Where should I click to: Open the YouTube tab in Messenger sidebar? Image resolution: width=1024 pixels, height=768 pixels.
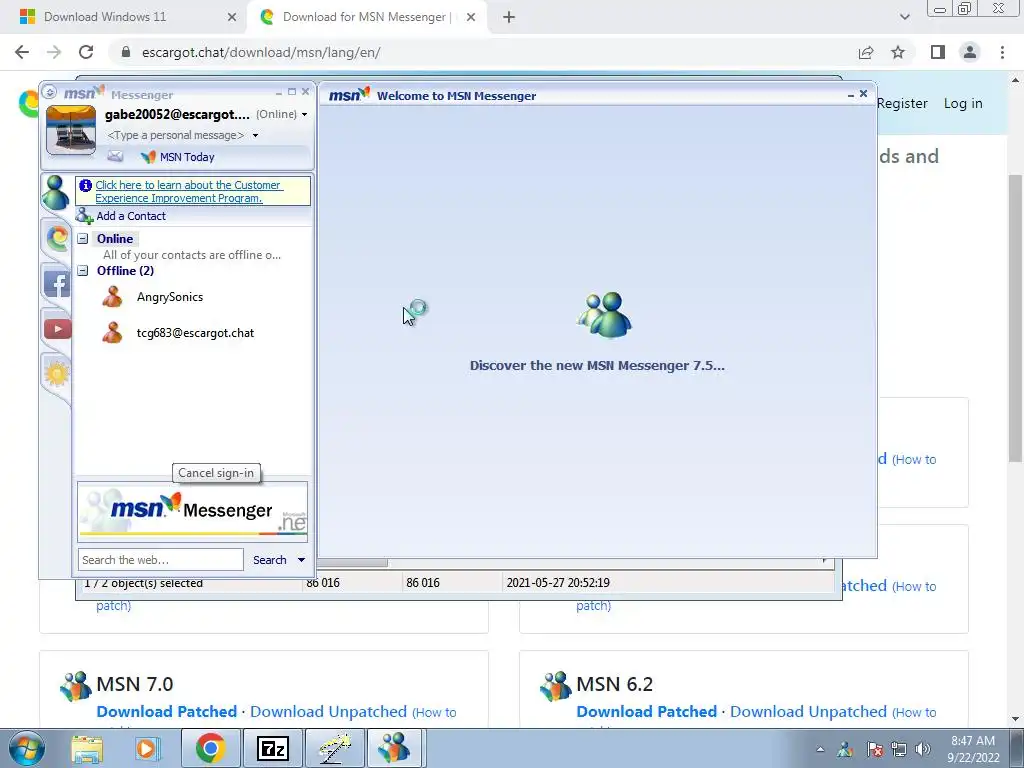click(57, 328)
